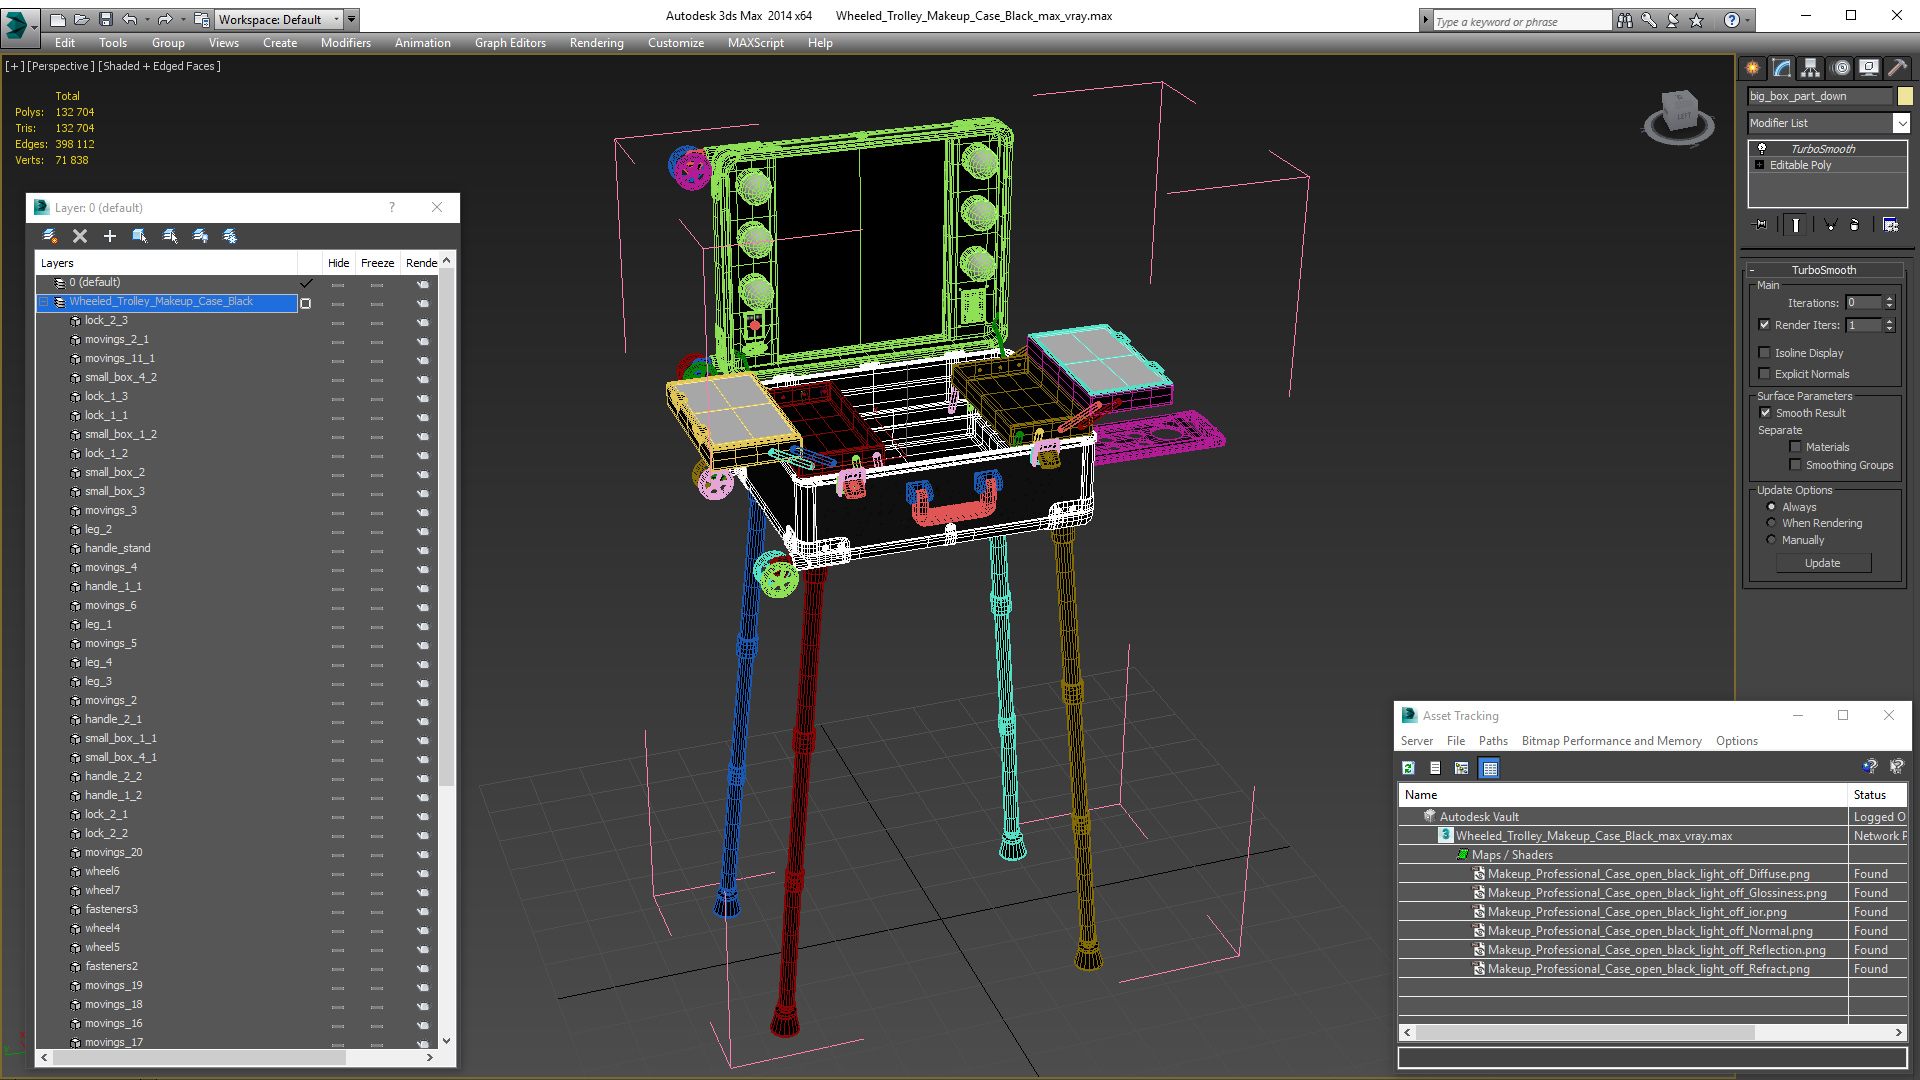Expand the Editable Poly stack entry
The image size is (1920, 1080).
click(x=1760, y=165)
